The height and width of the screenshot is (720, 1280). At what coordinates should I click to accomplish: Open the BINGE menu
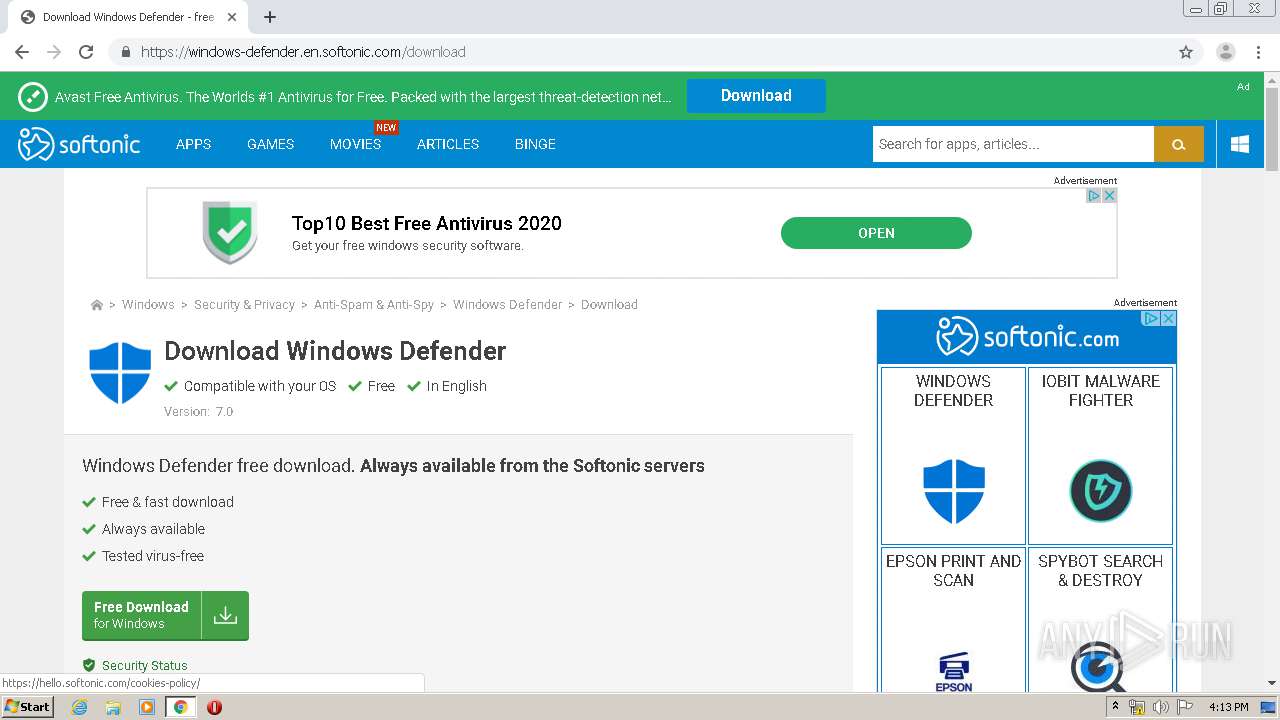point(535,144)
